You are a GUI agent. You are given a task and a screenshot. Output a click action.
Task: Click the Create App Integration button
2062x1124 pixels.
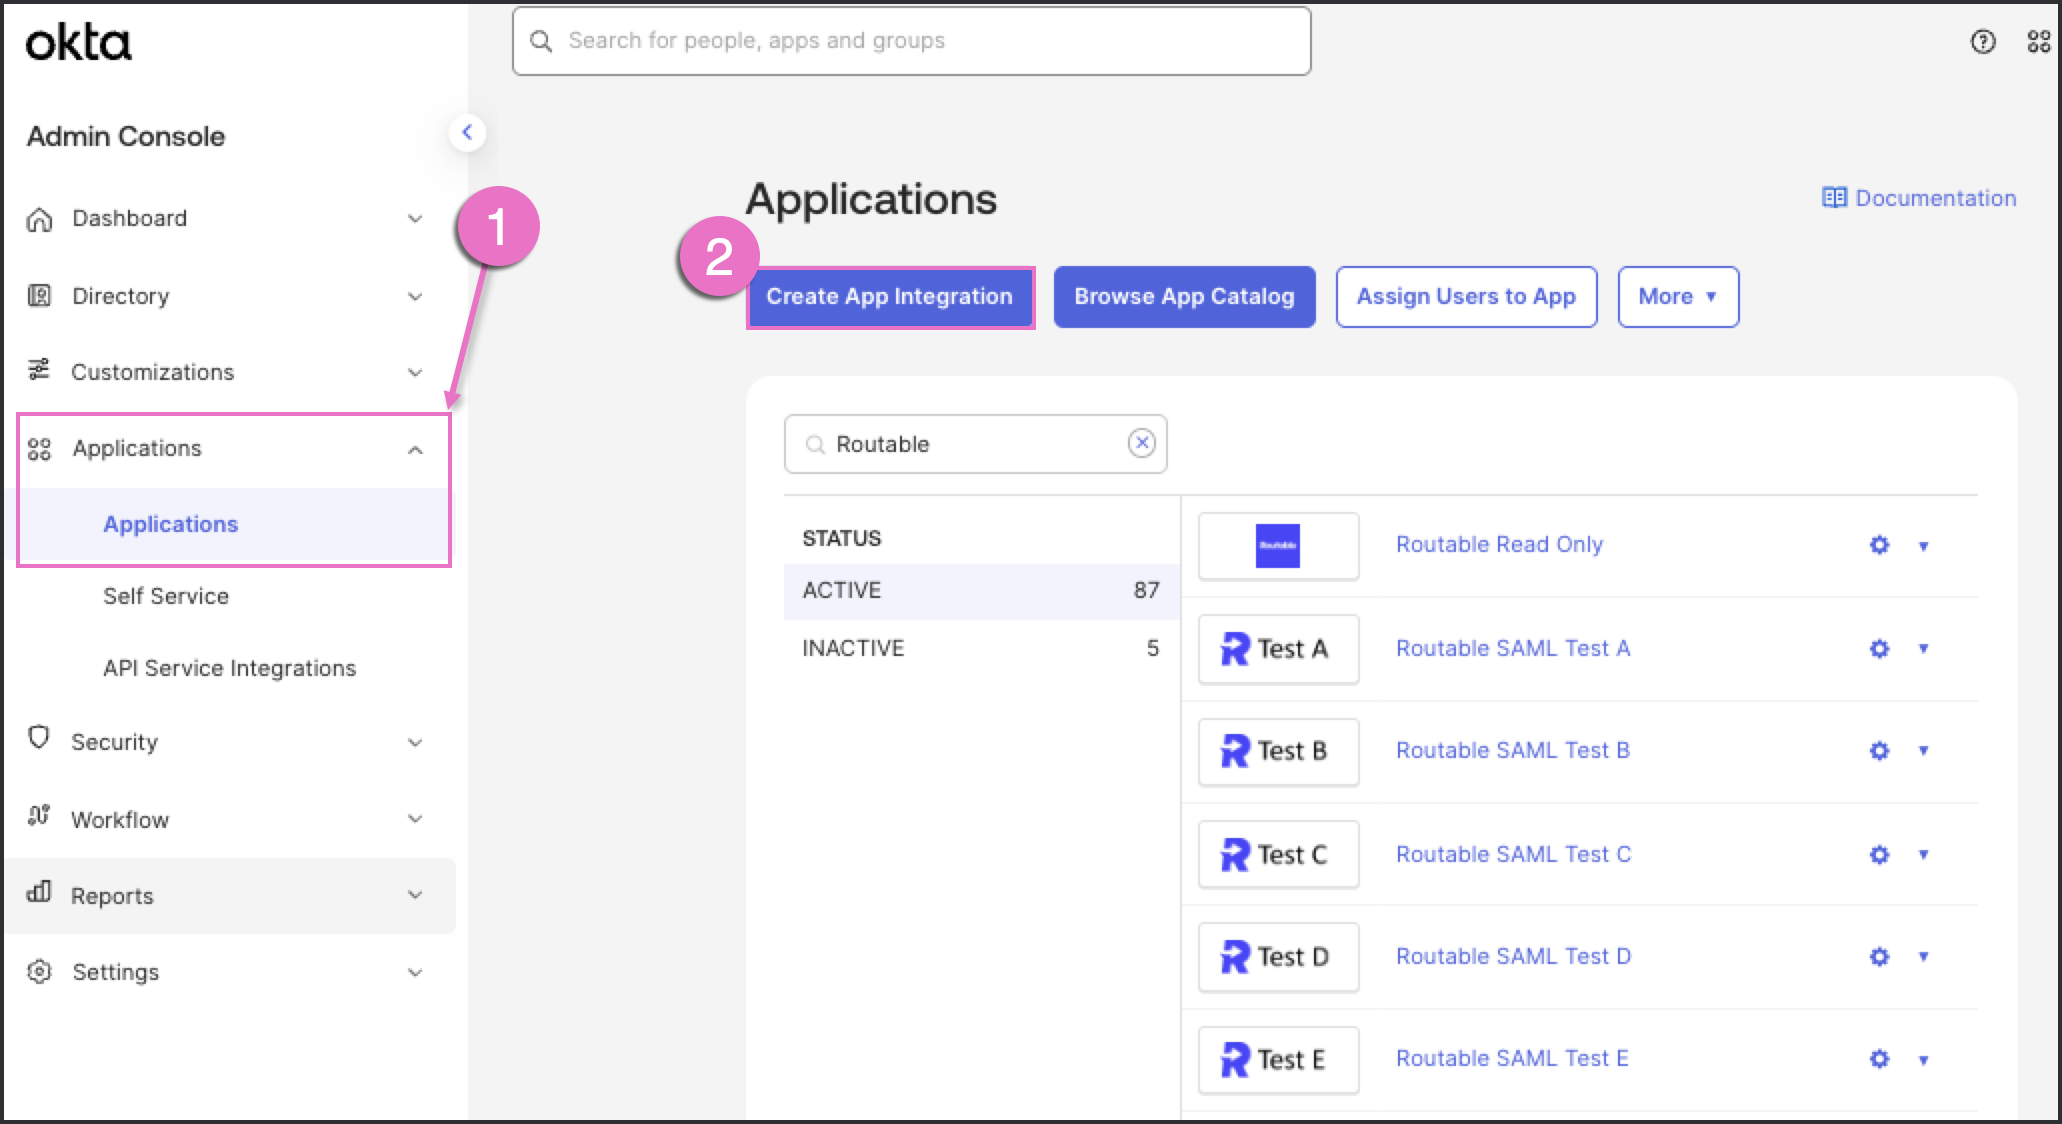click(889, 296)
